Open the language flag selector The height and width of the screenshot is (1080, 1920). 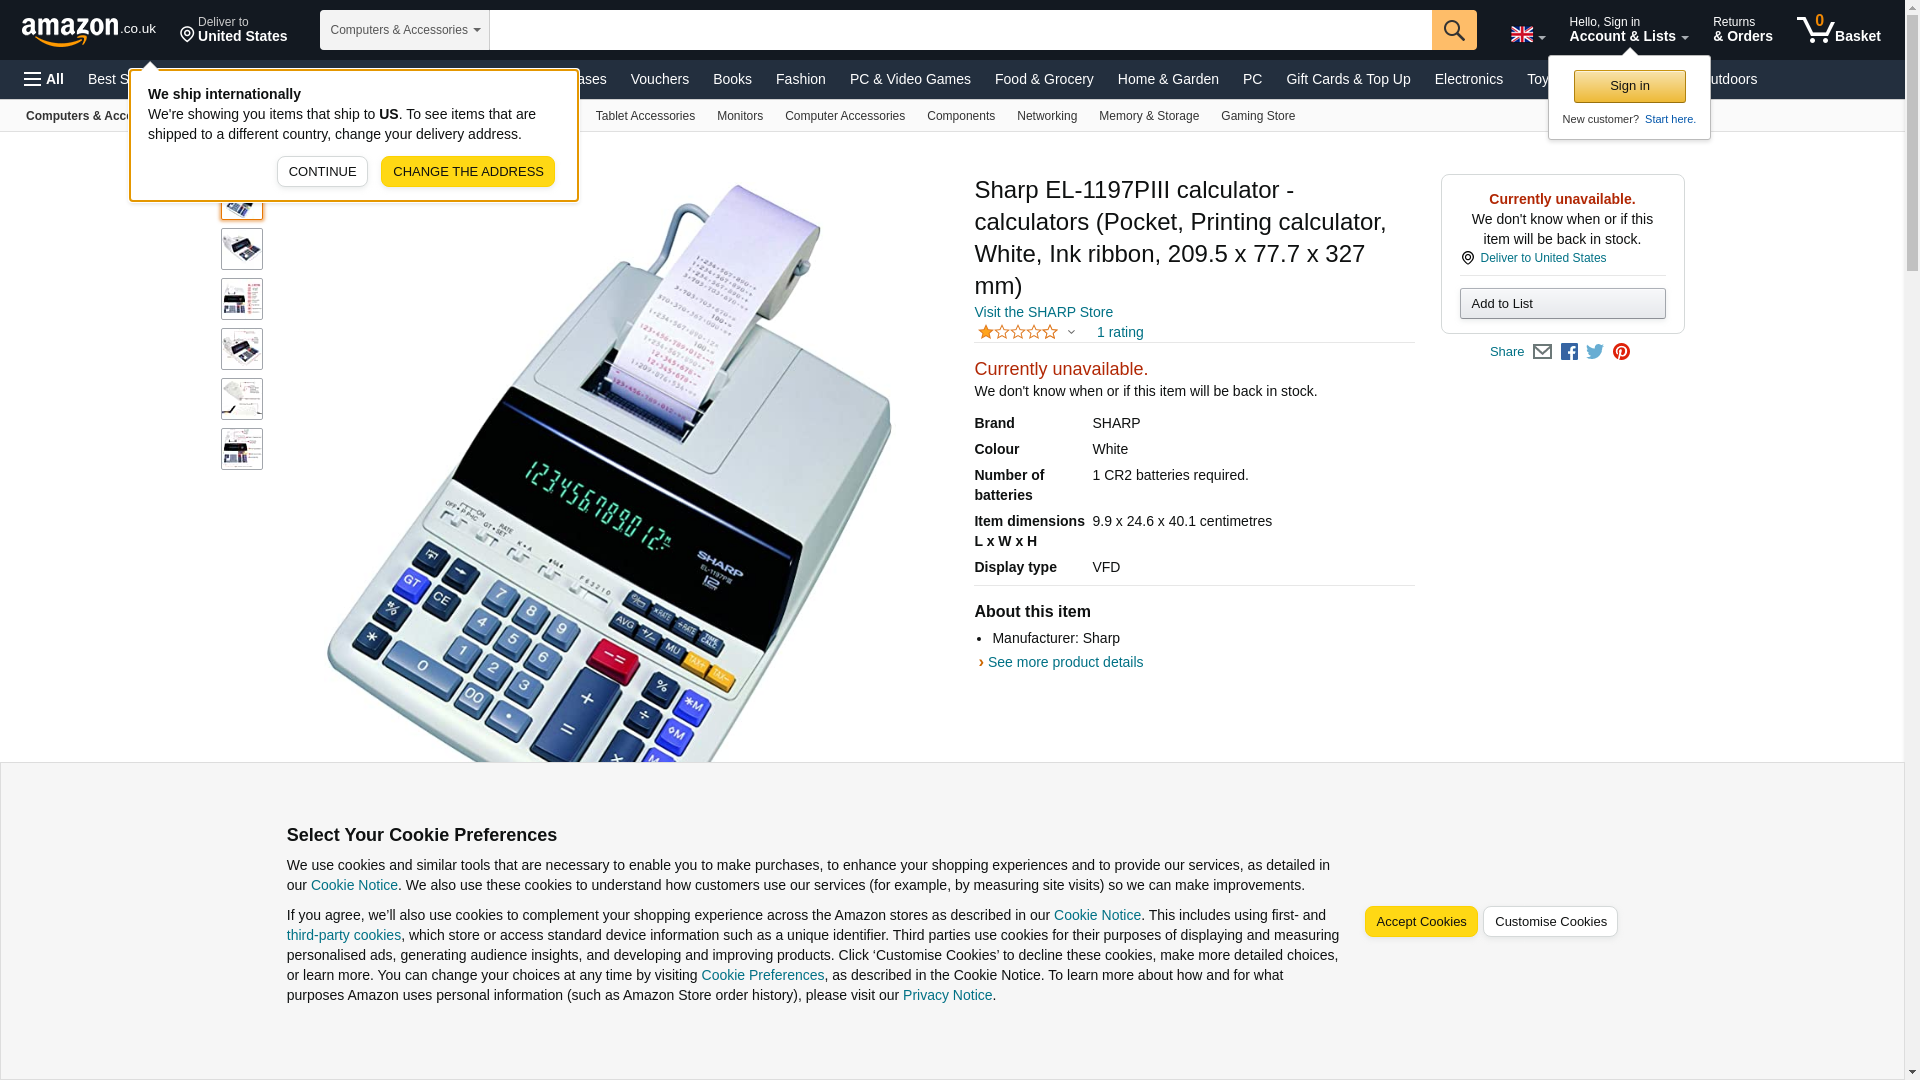point(1527,34)
